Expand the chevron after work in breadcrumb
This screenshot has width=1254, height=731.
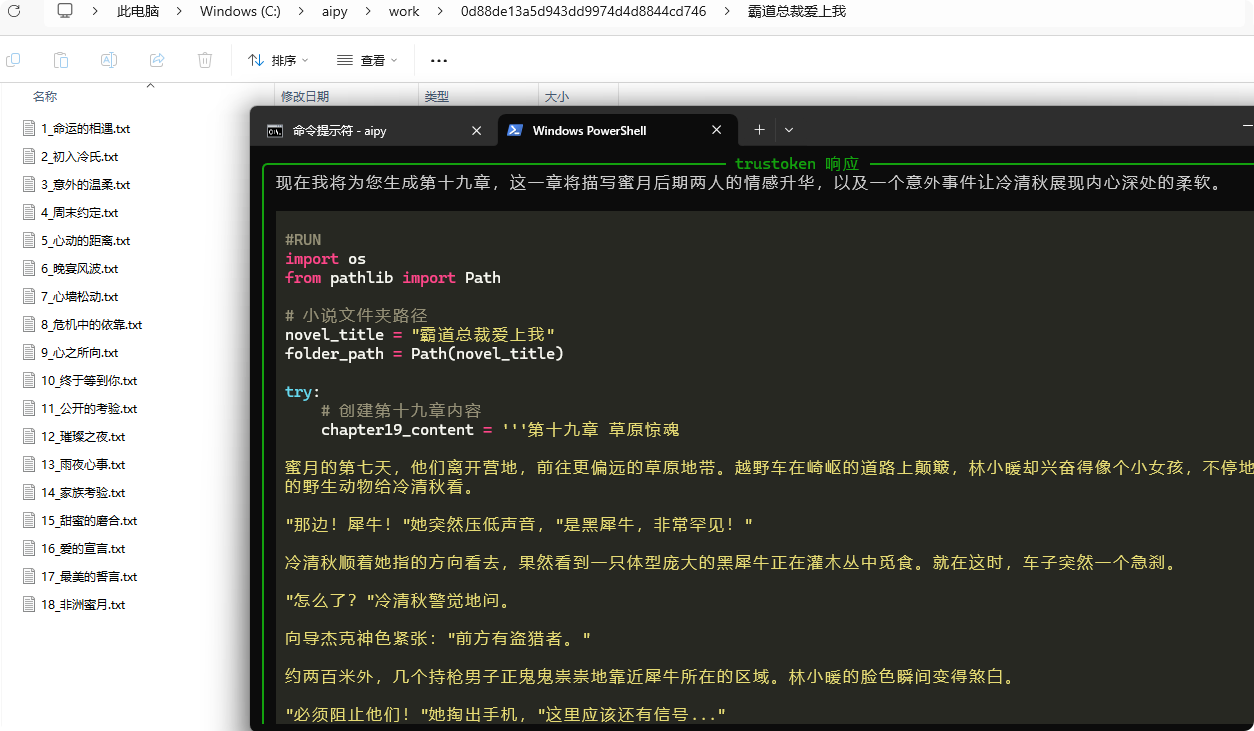click(x=441, y=12)
